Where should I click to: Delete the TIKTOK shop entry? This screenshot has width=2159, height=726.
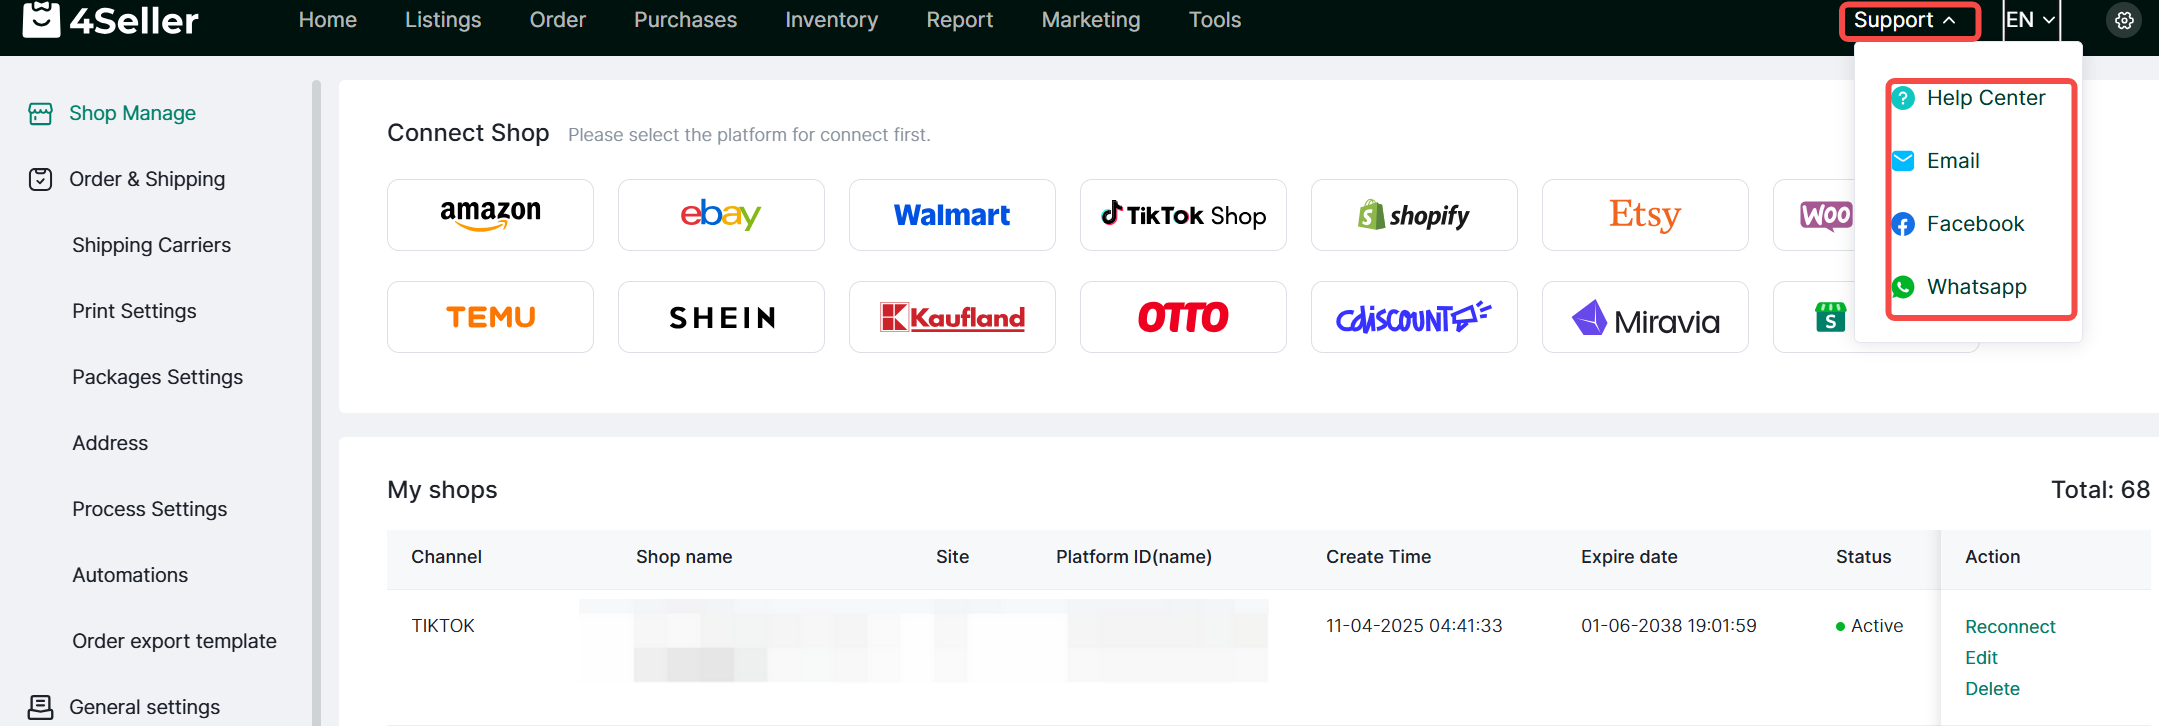[1992, 689]
